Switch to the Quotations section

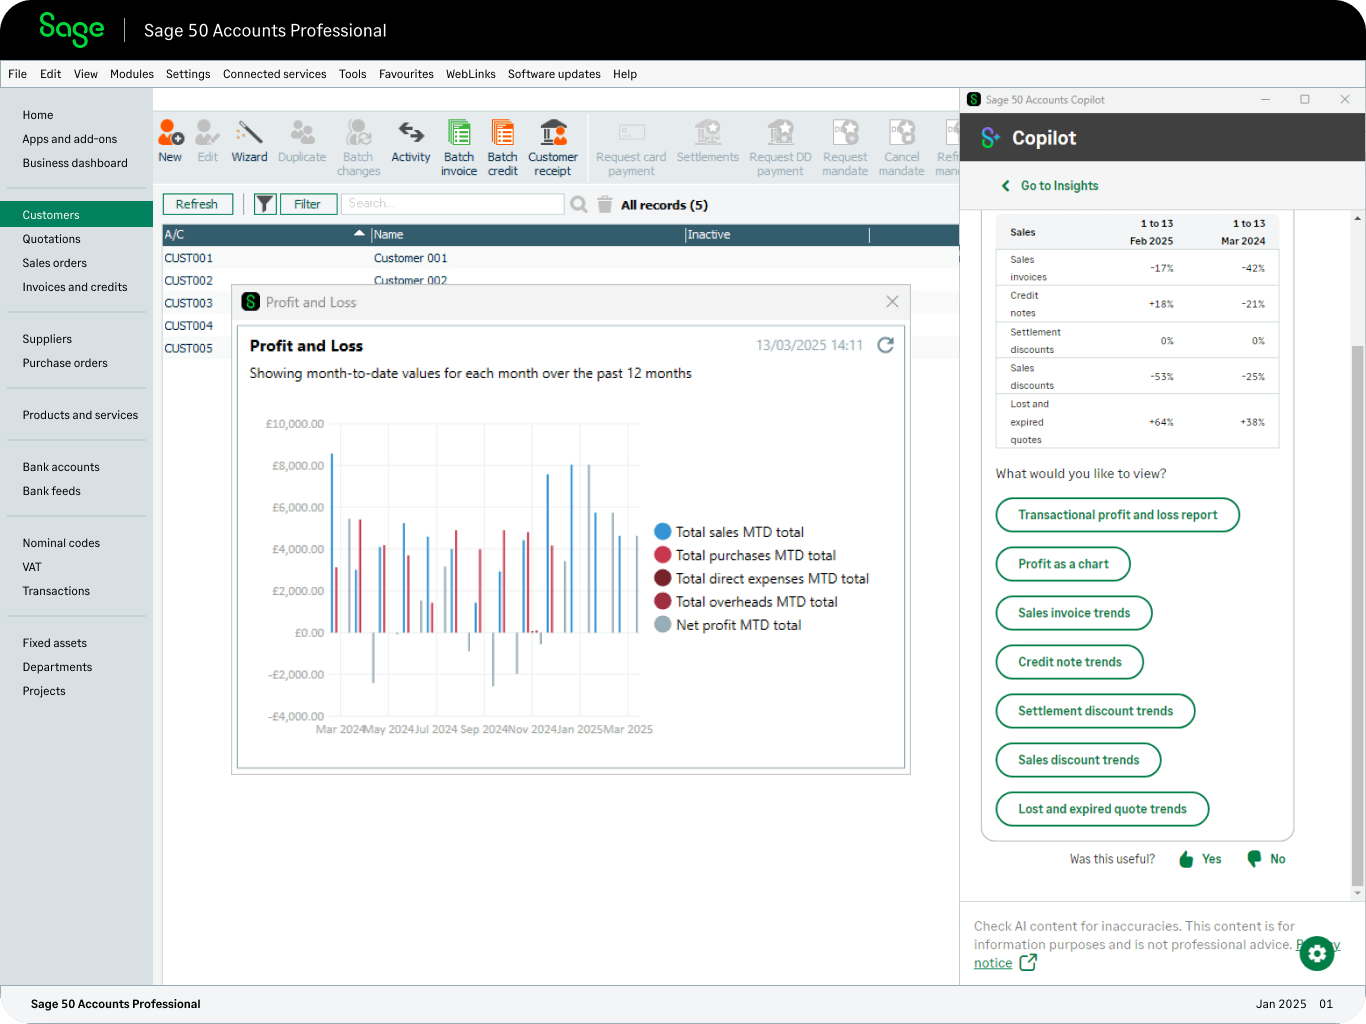50,238
